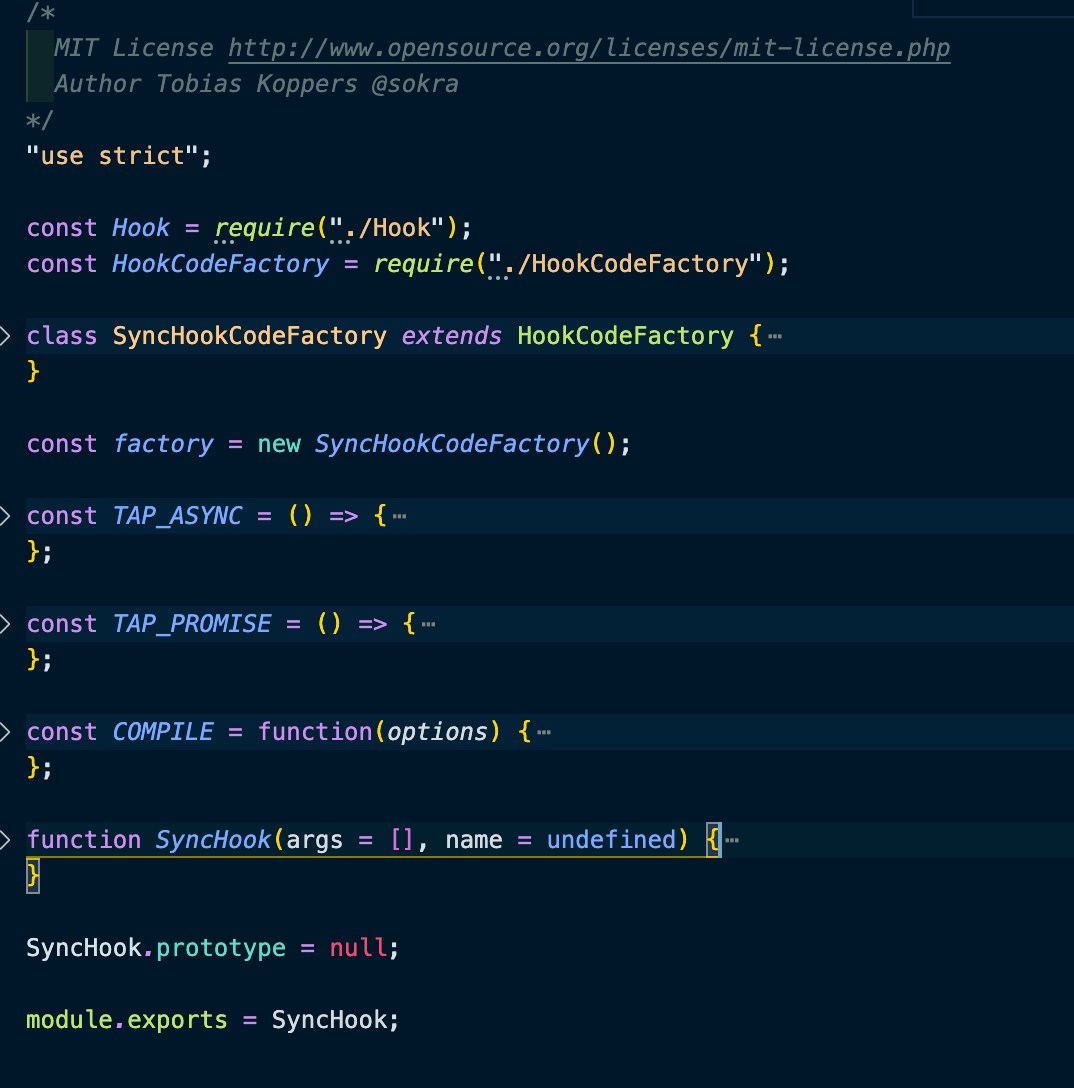Click SyncHookCodeFactory constructor call after new
Image resolution: width=1074 pixels, height=1088 pixels.
452,444
